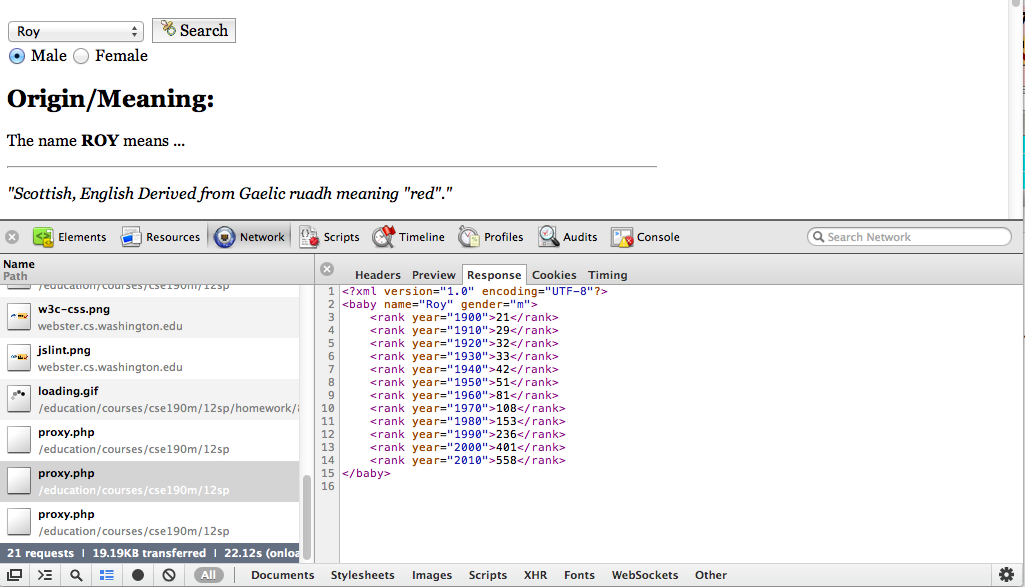This screenshot has height=587, width=1025.
Task: Clear the network log icon
Action: pyautogui.click(x=169, y=575)
